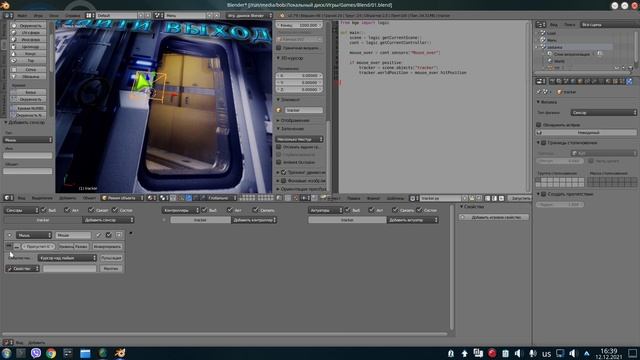The image size is (640, 360).
Task: Open the mouse event dropdown Курсор над любым
Action: 67,258
